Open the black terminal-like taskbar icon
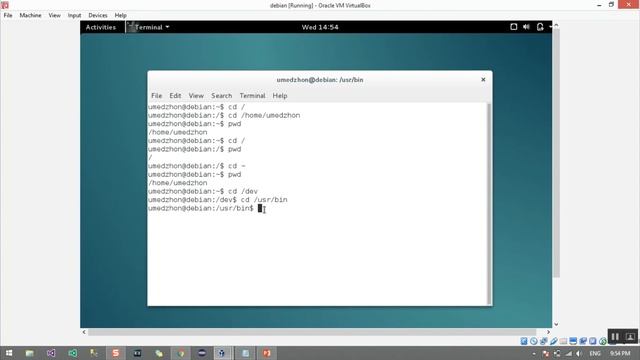Image resolution: width=640 pixels, height=360 pixels. click(x=138, y=353)
